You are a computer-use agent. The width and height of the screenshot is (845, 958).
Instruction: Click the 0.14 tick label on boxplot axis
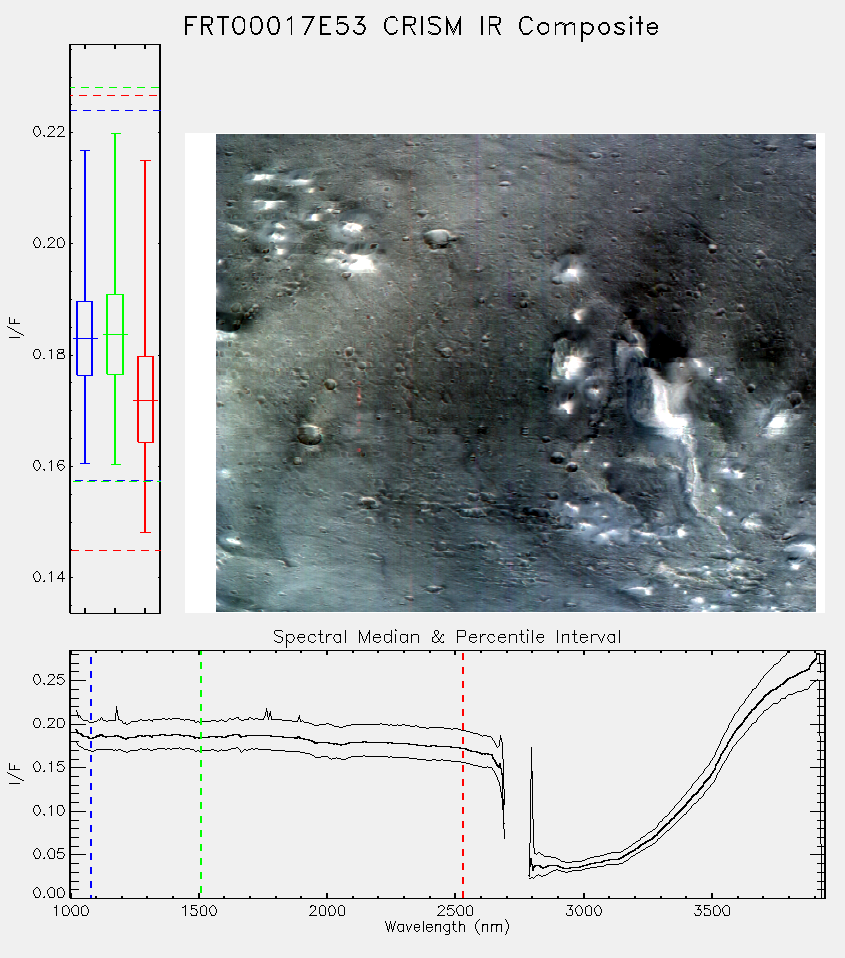pos(48,577)
